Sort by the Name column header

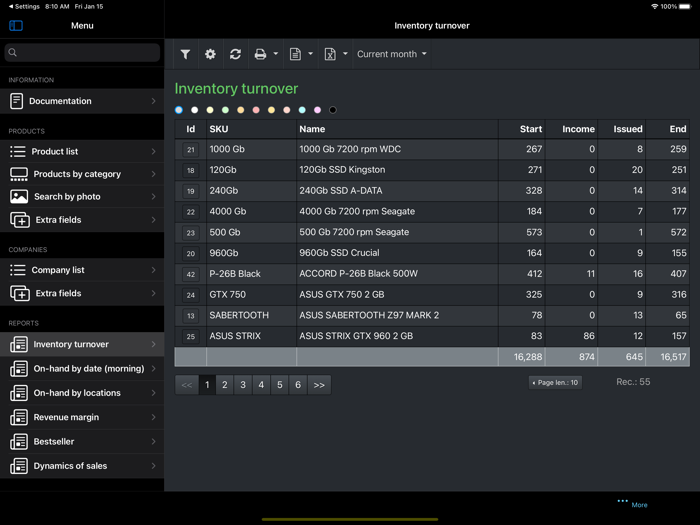point(397,129)
